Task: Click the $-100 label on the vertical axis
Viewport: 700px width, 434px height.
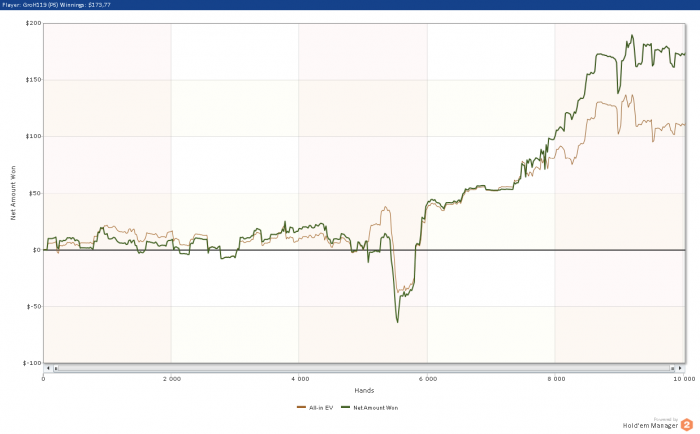Action: (32, 363)
